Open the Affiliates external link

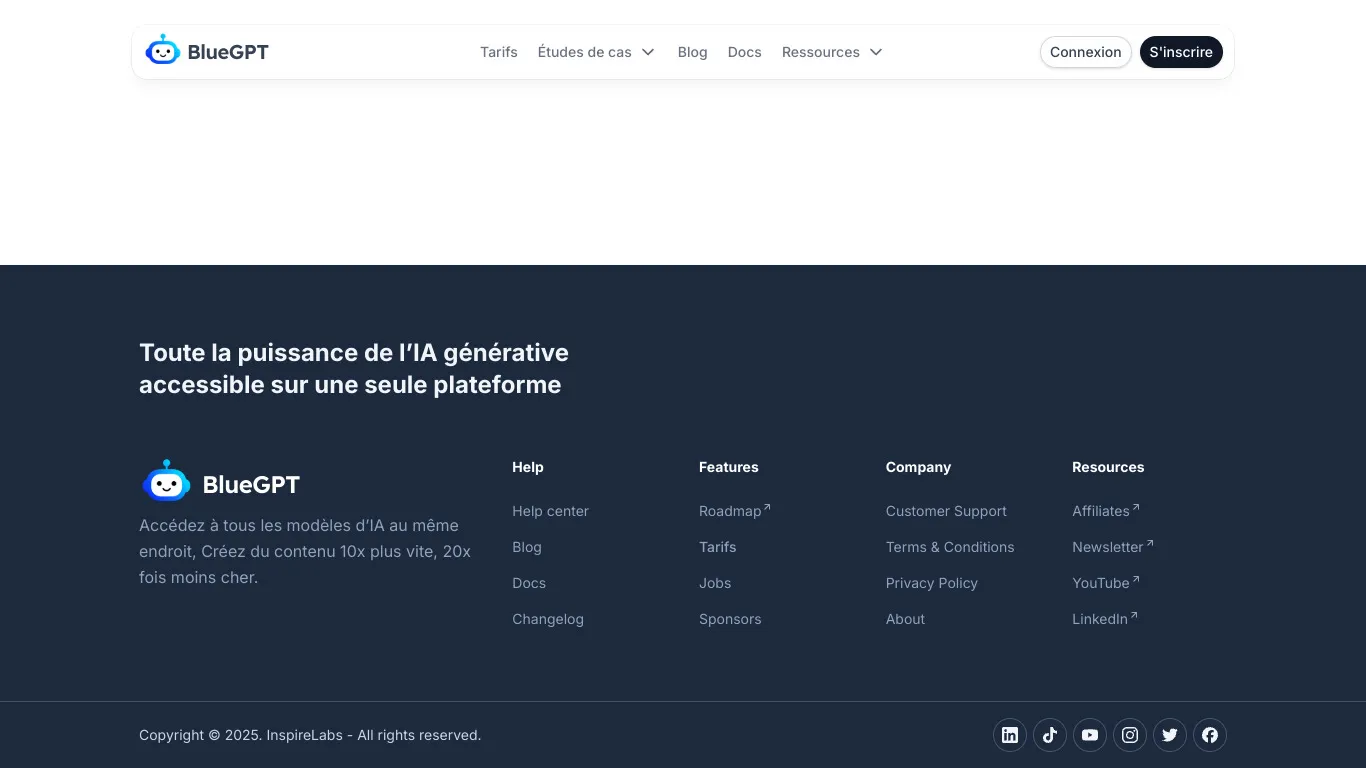pyautogui.click(x=1106, y=511)
